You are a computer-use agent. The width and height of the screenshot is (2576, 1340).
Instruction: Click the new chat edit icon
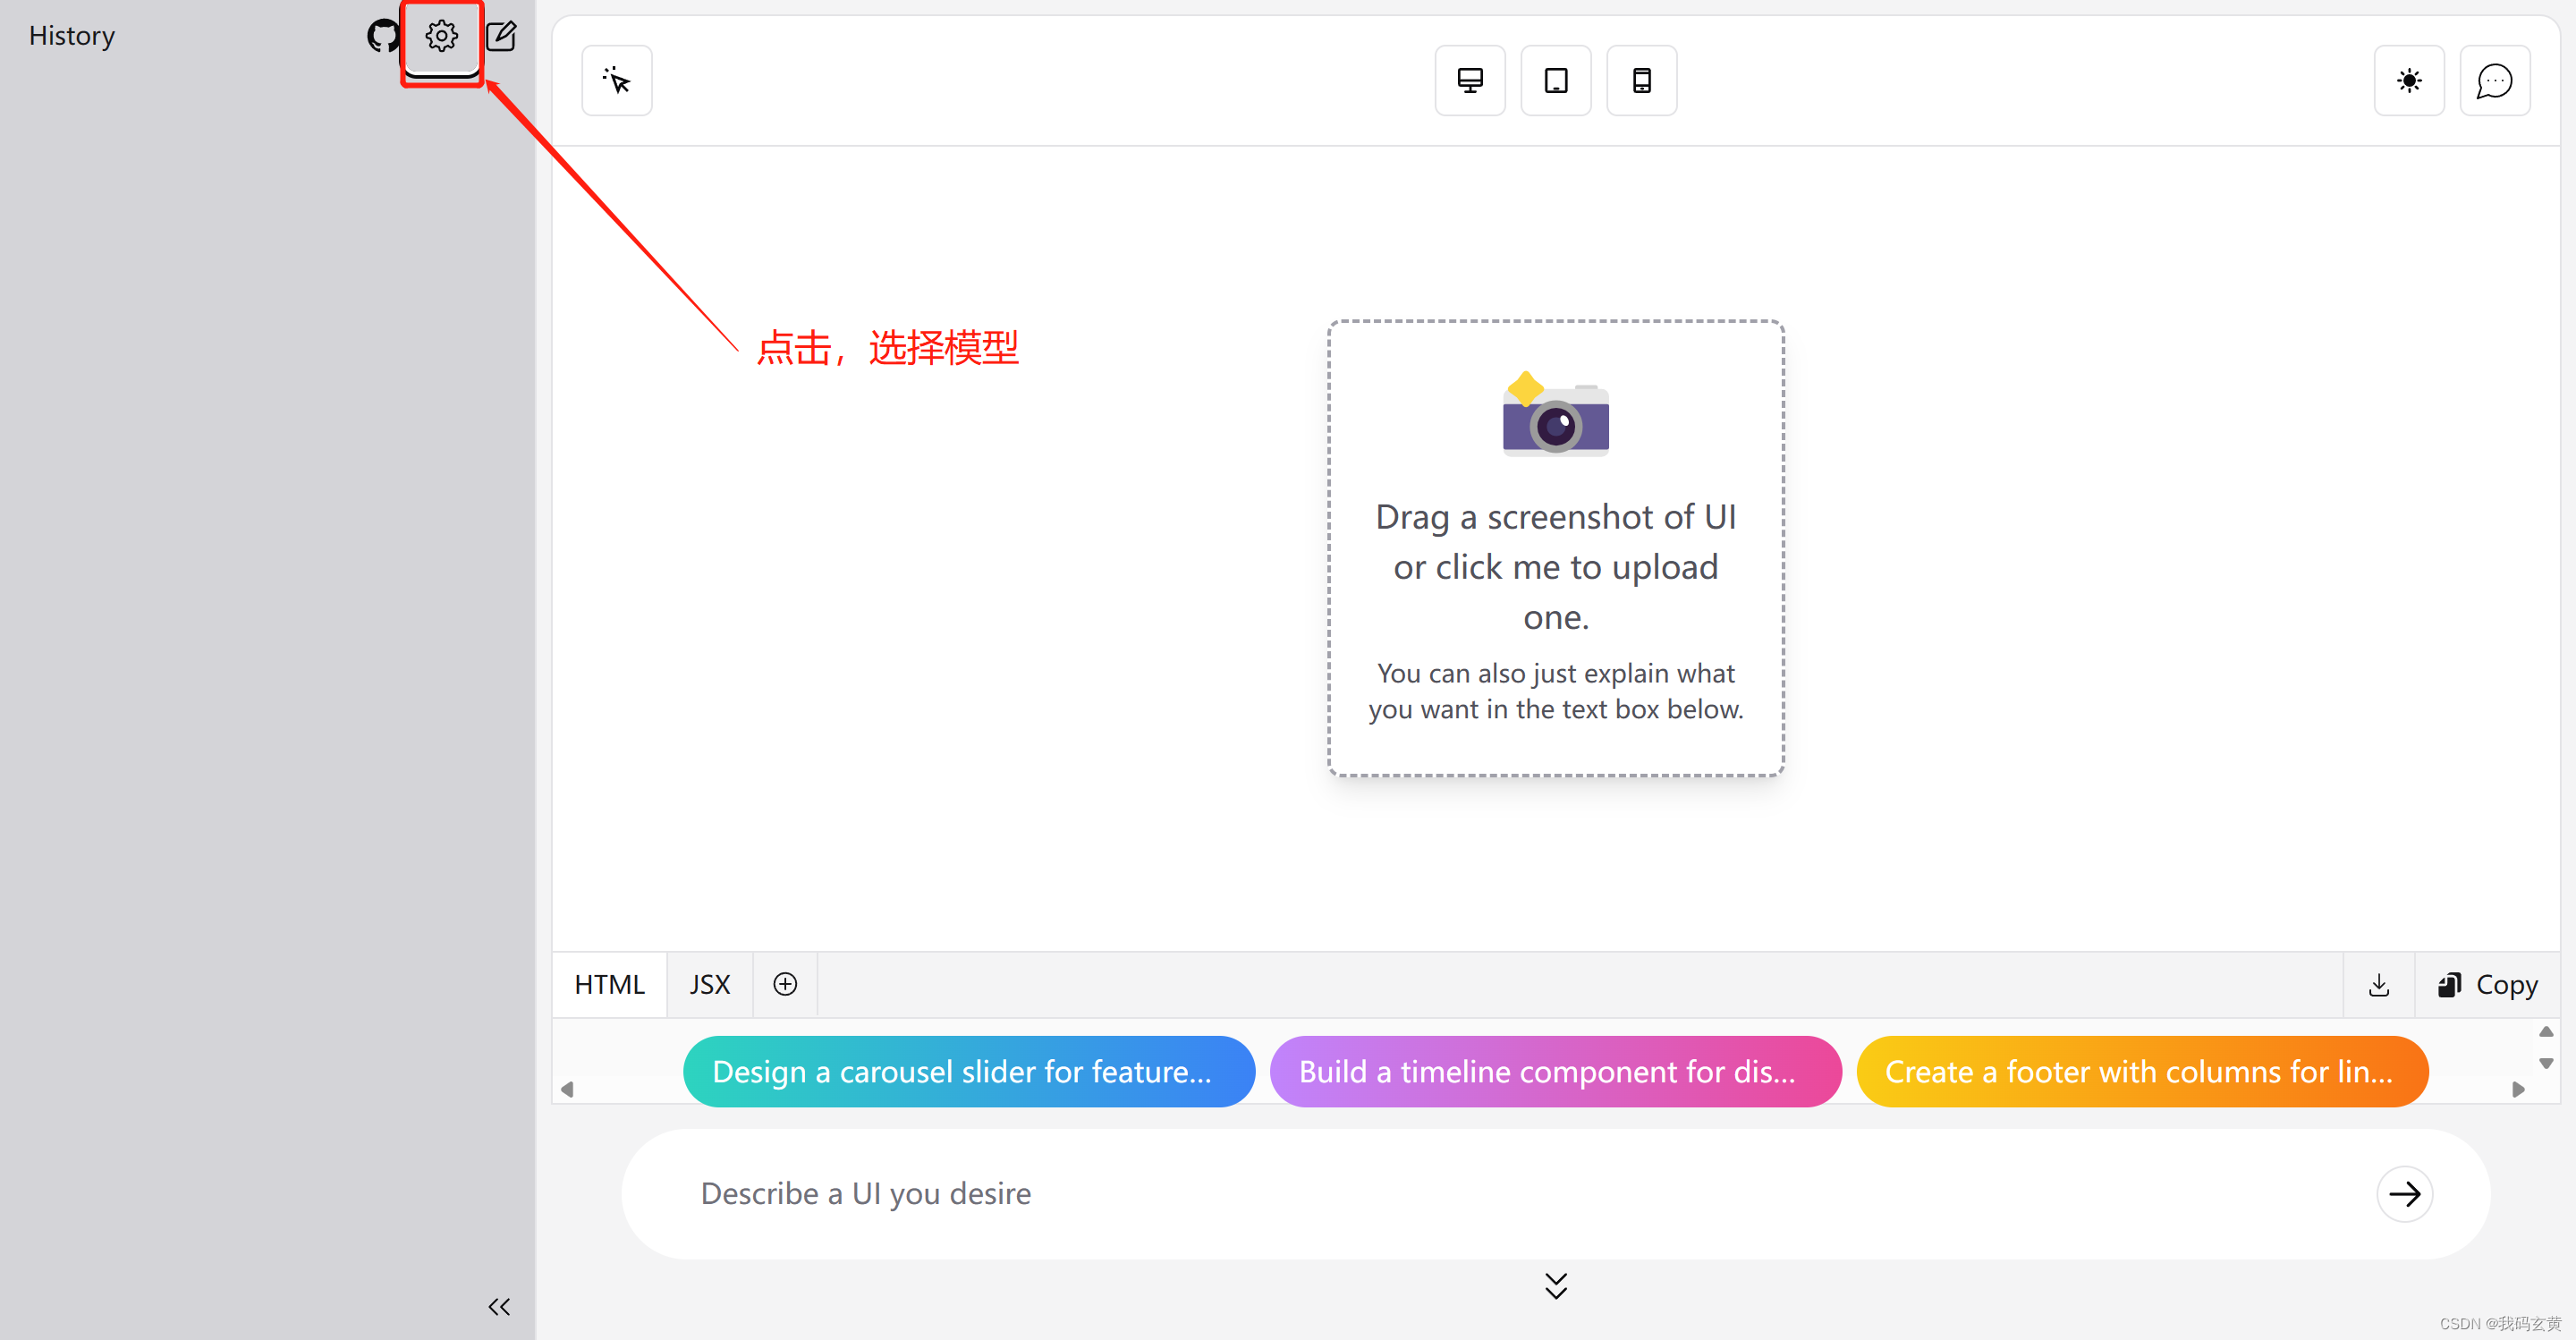pyautogui.click(x=501, y=37)
